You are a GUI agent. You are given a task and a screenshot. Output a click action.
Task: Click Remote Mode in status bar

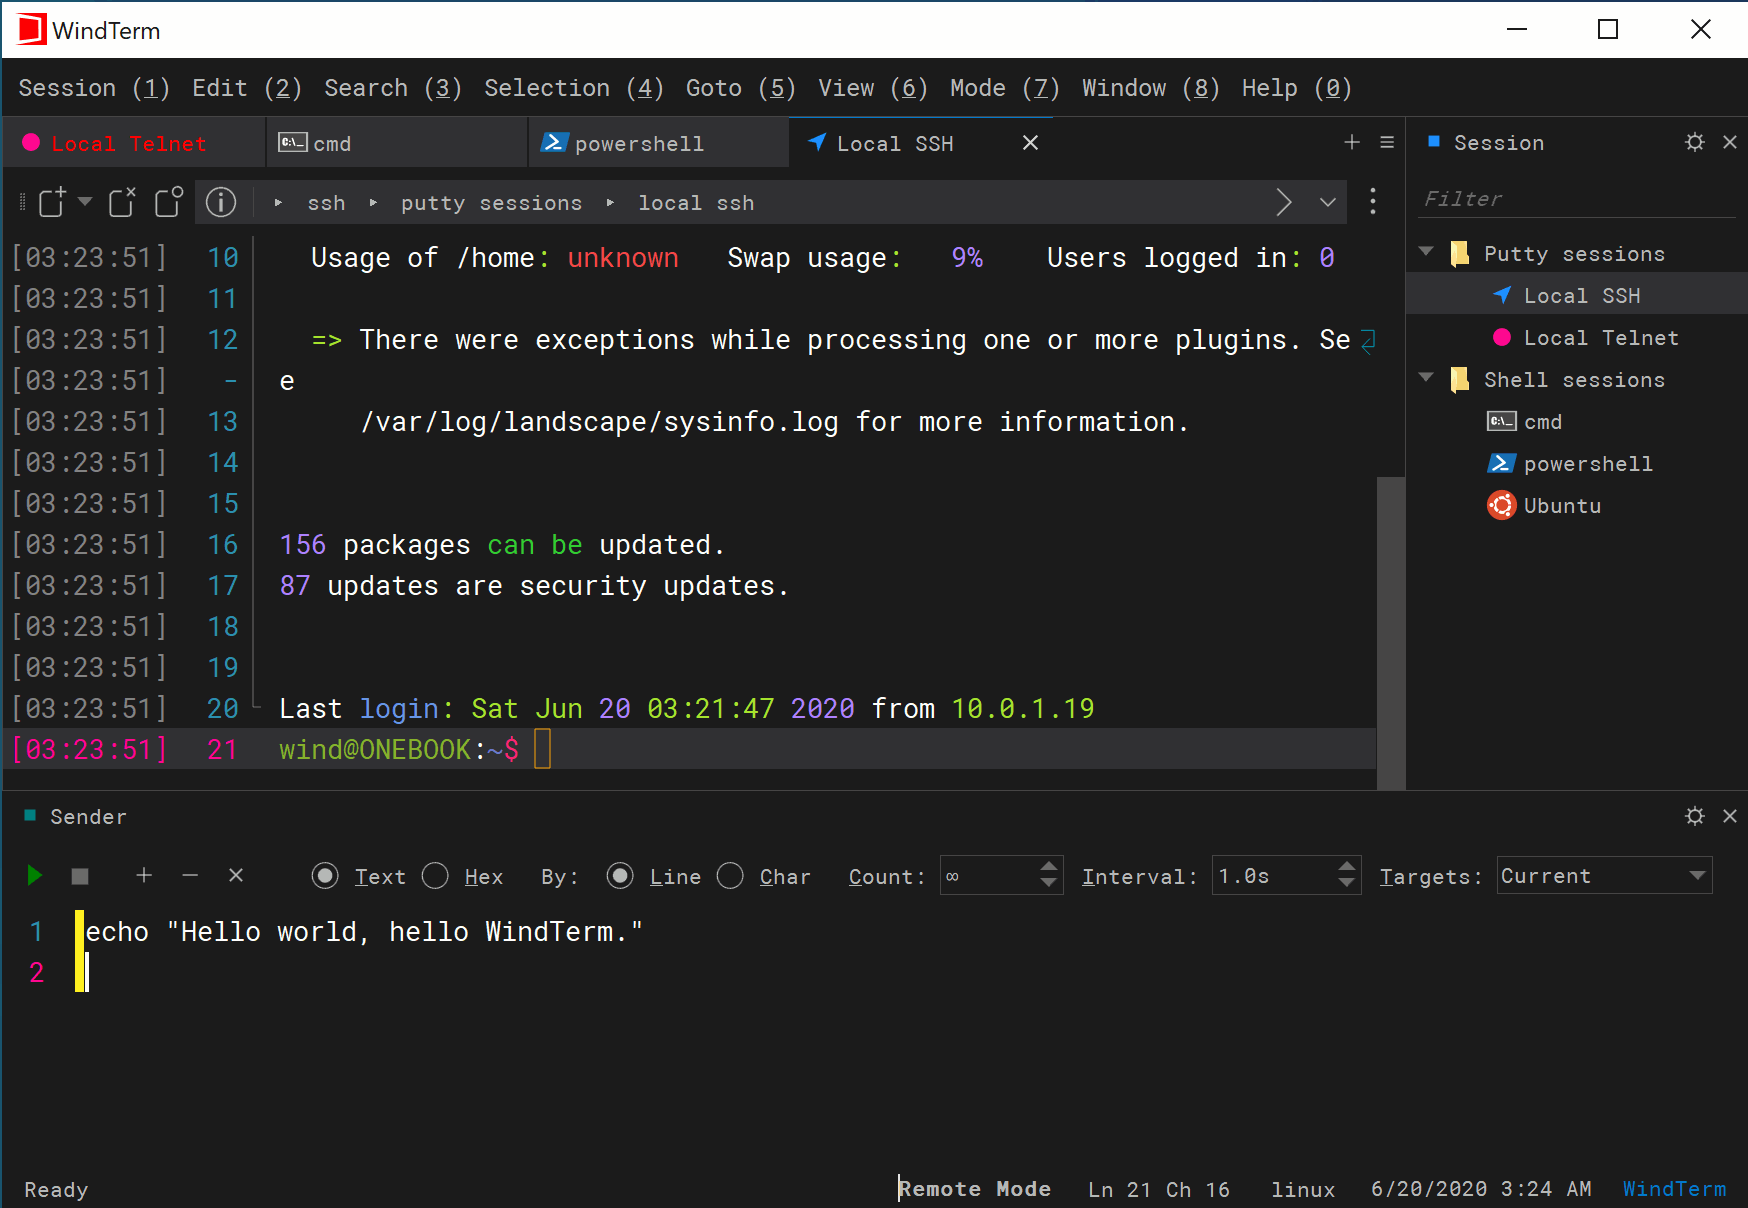pos(974,1189)
